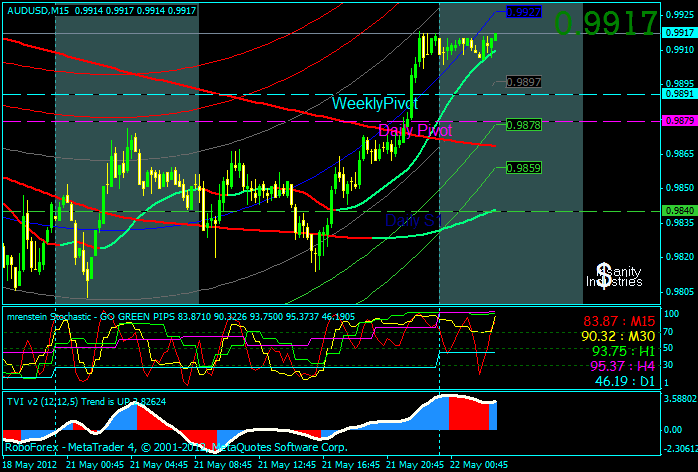Click the cyan 0.9891 price axis tag

pyautogui.click(x=678, y=93)
